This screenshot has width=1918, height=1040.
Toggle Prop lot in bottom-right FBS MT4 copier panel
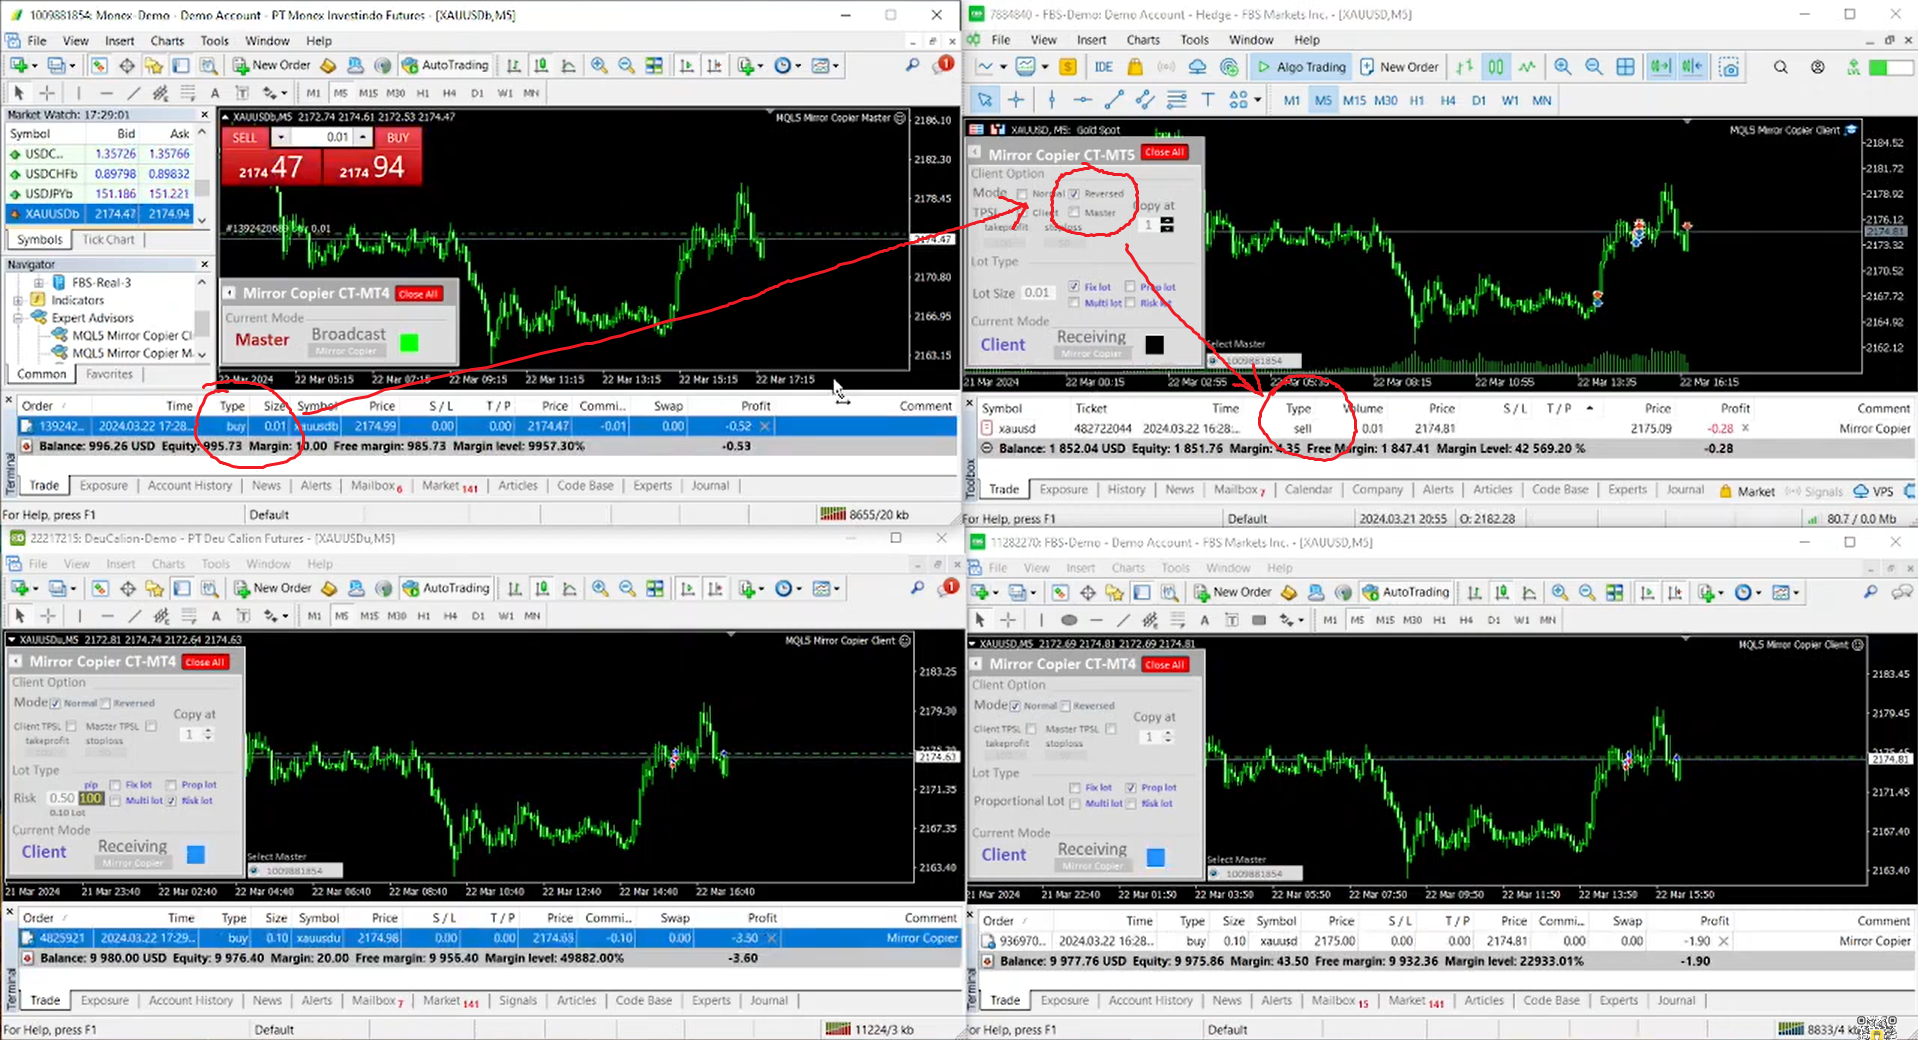point(1131,788)
